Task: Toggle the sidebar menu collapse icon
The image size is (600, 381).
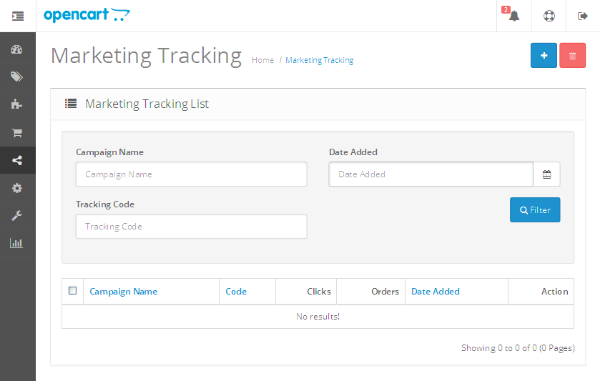Action: 18,16
